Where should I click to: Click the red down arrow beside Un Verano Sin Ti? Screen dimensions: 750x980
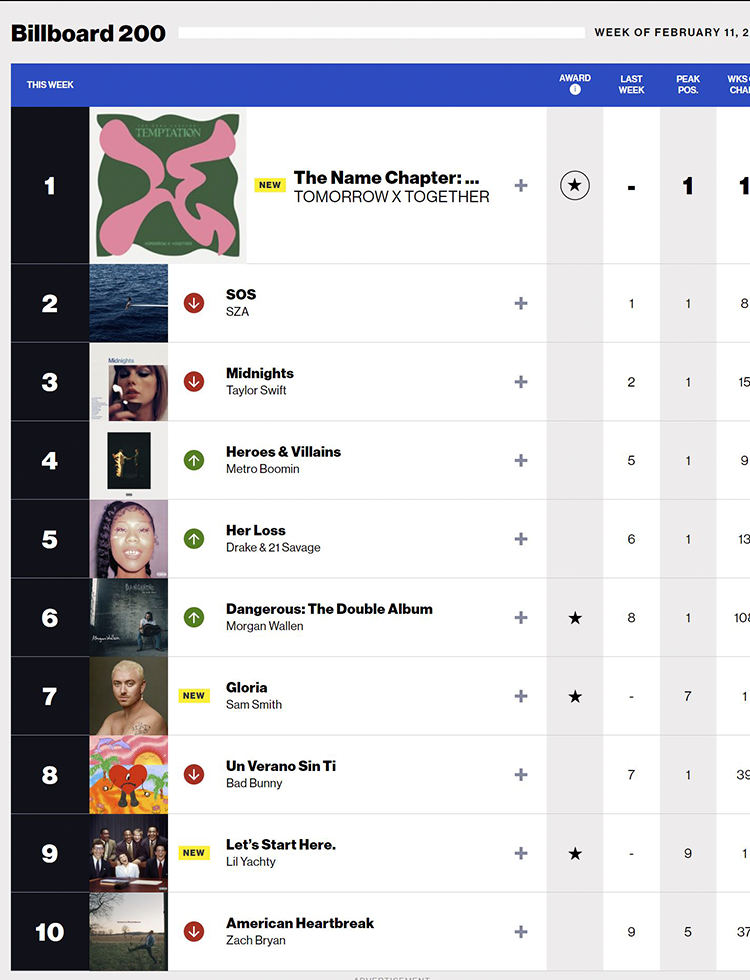click(194, 775)
